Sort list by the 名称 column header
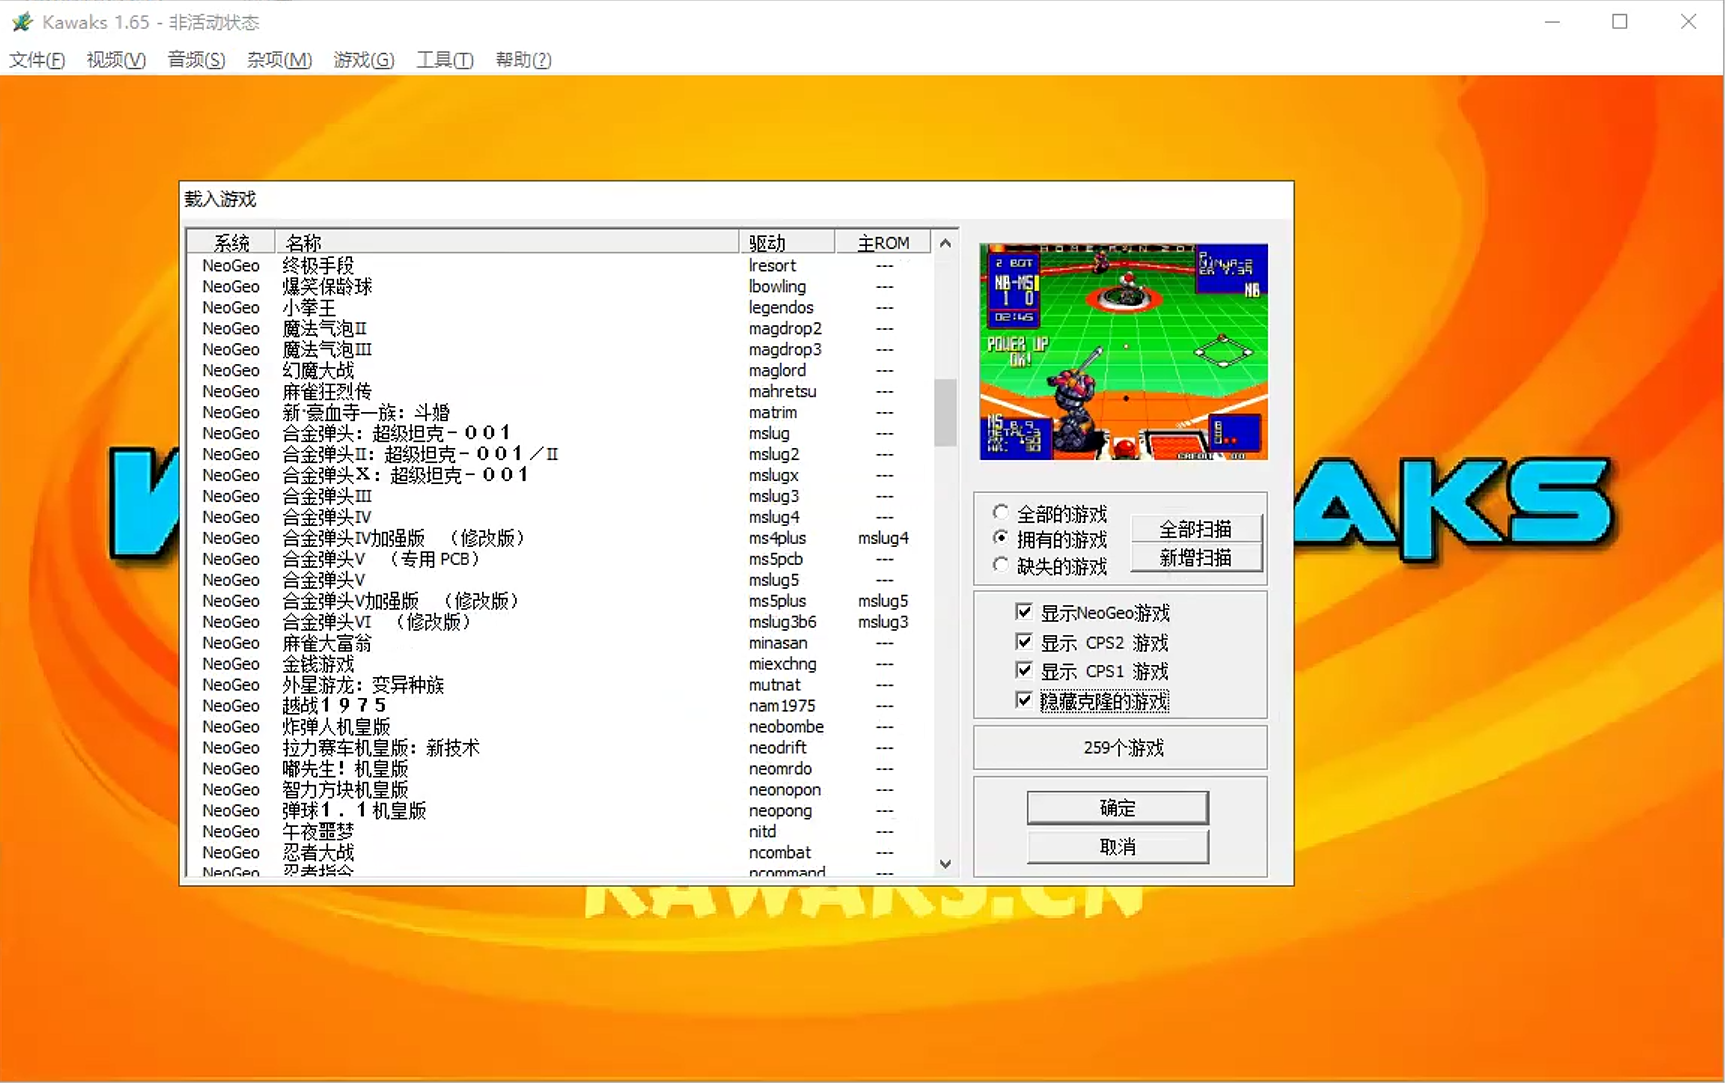This screenshot has width=1725, height=1083. pyautogui.click(x=505, y=243)
